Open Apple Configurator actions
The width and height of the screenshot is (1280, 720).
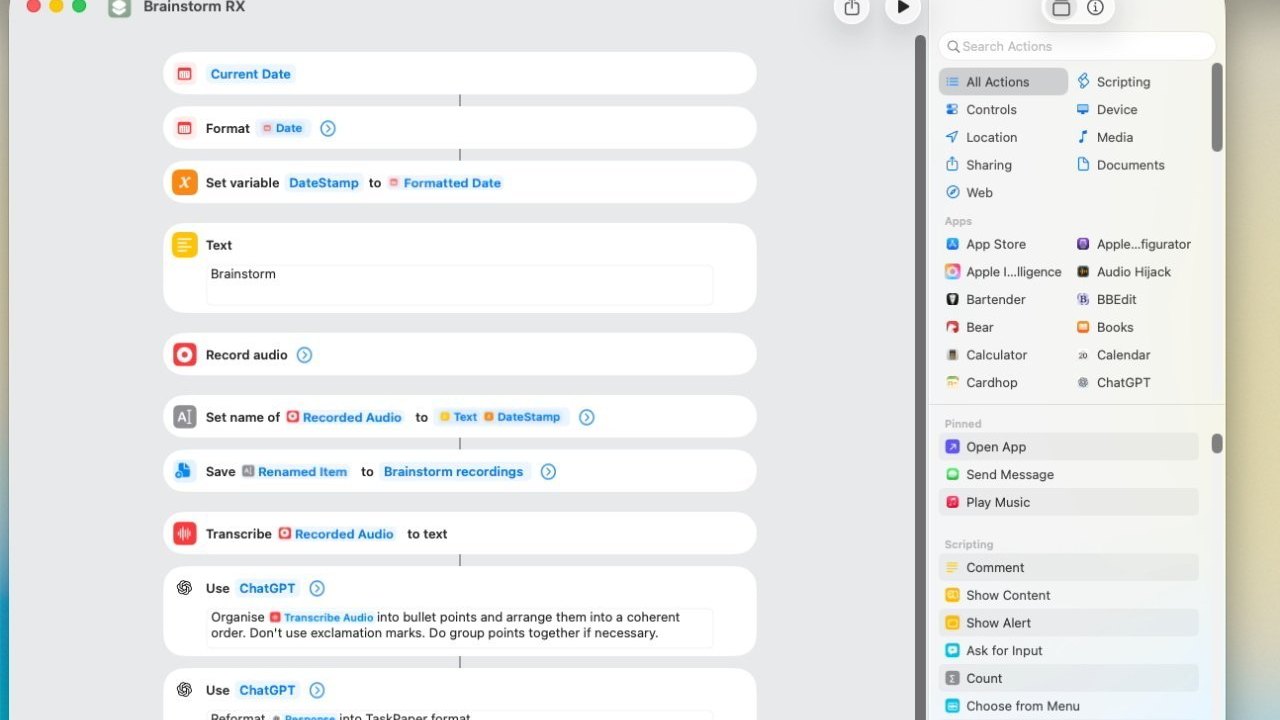point(1134,244)
